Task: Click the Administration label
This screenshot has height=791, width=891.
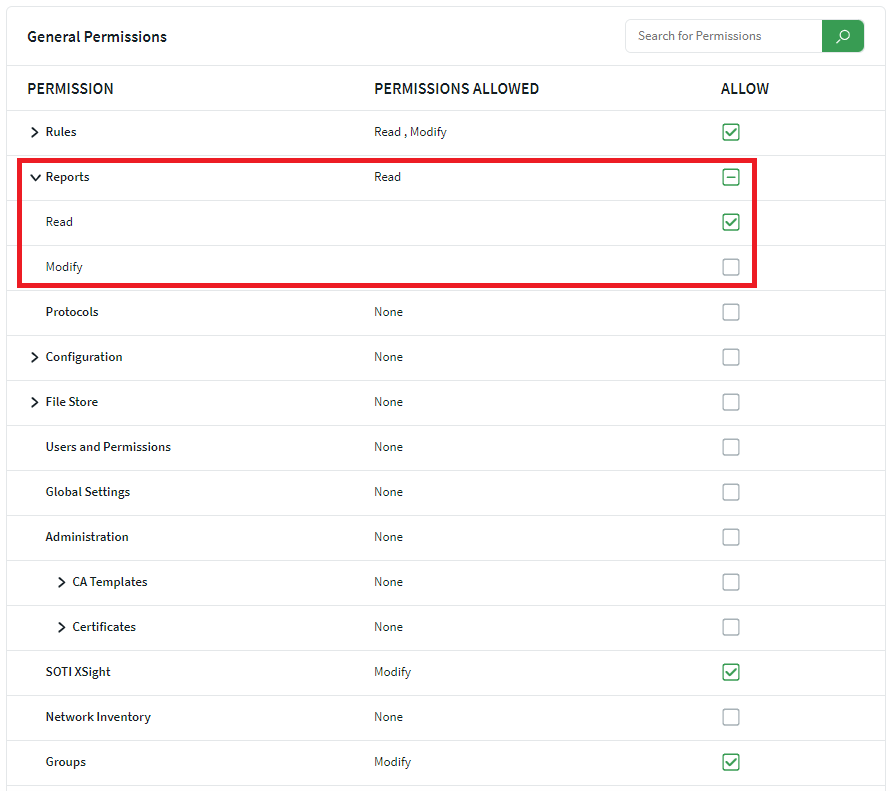Action: pos(87,537)
